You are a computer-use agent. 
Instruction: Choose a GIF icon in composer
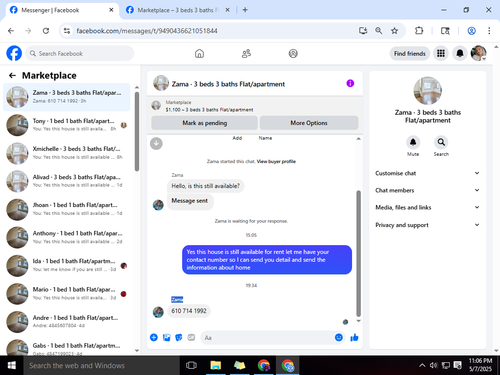click(191, 338)
